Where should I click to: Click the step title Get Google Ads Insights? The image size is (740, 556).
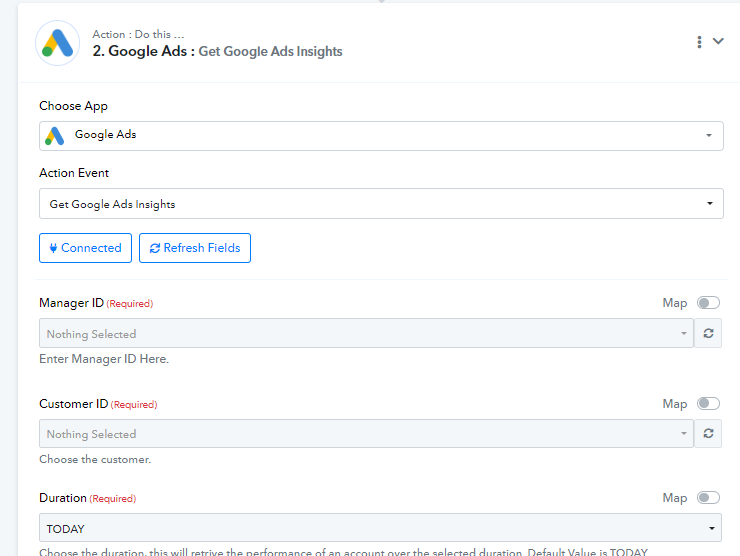coord(270,51)
